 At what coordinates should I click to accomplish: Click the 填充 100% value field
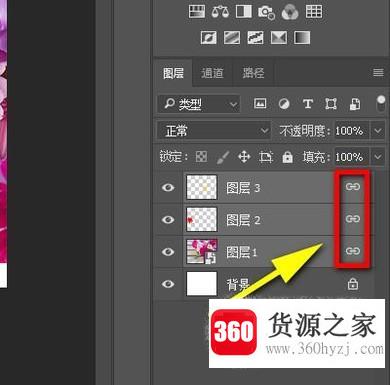[x=352, y=157]
